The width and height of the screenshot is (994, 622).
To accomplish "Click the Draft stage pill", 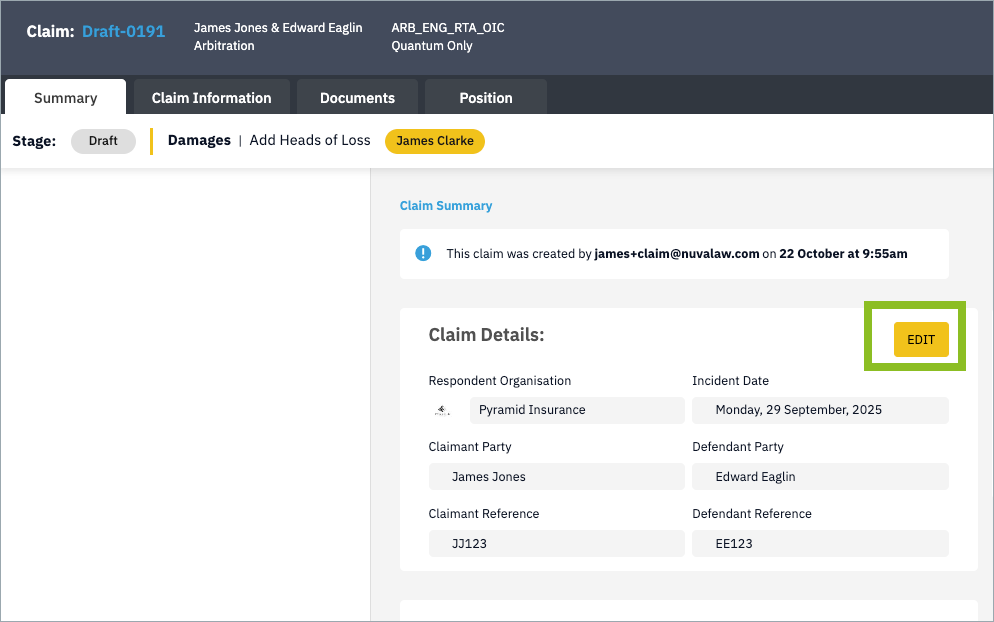I will (x=103, y=141).
